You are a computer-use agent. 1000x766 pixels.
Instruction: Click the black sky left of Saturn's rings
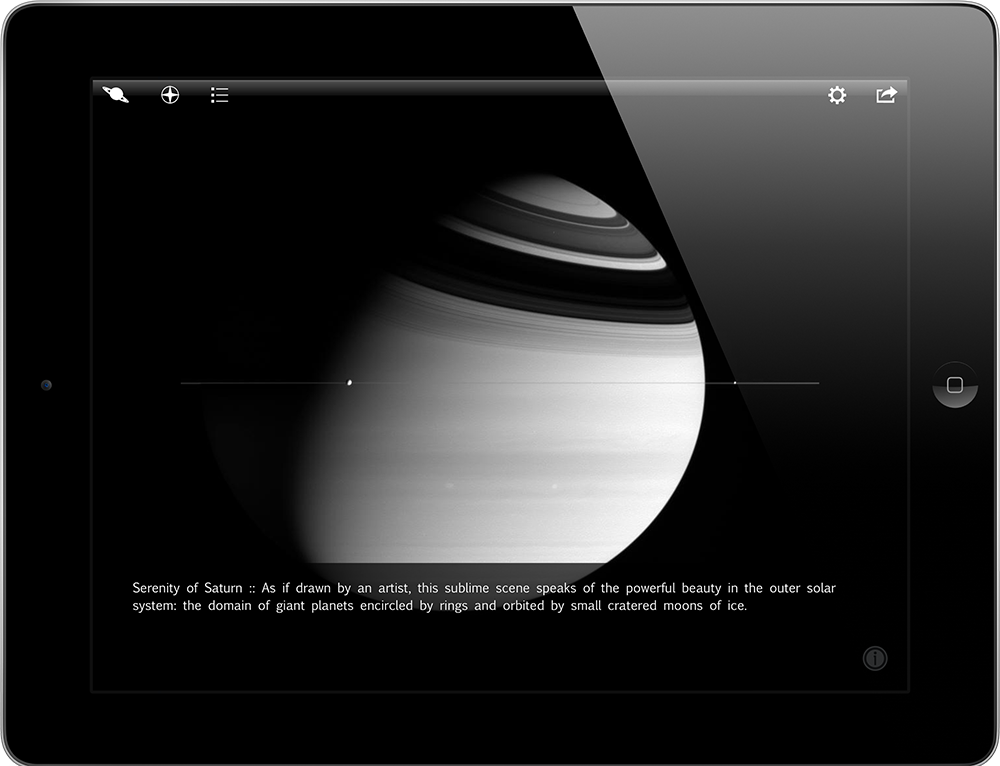pos(250,250)
